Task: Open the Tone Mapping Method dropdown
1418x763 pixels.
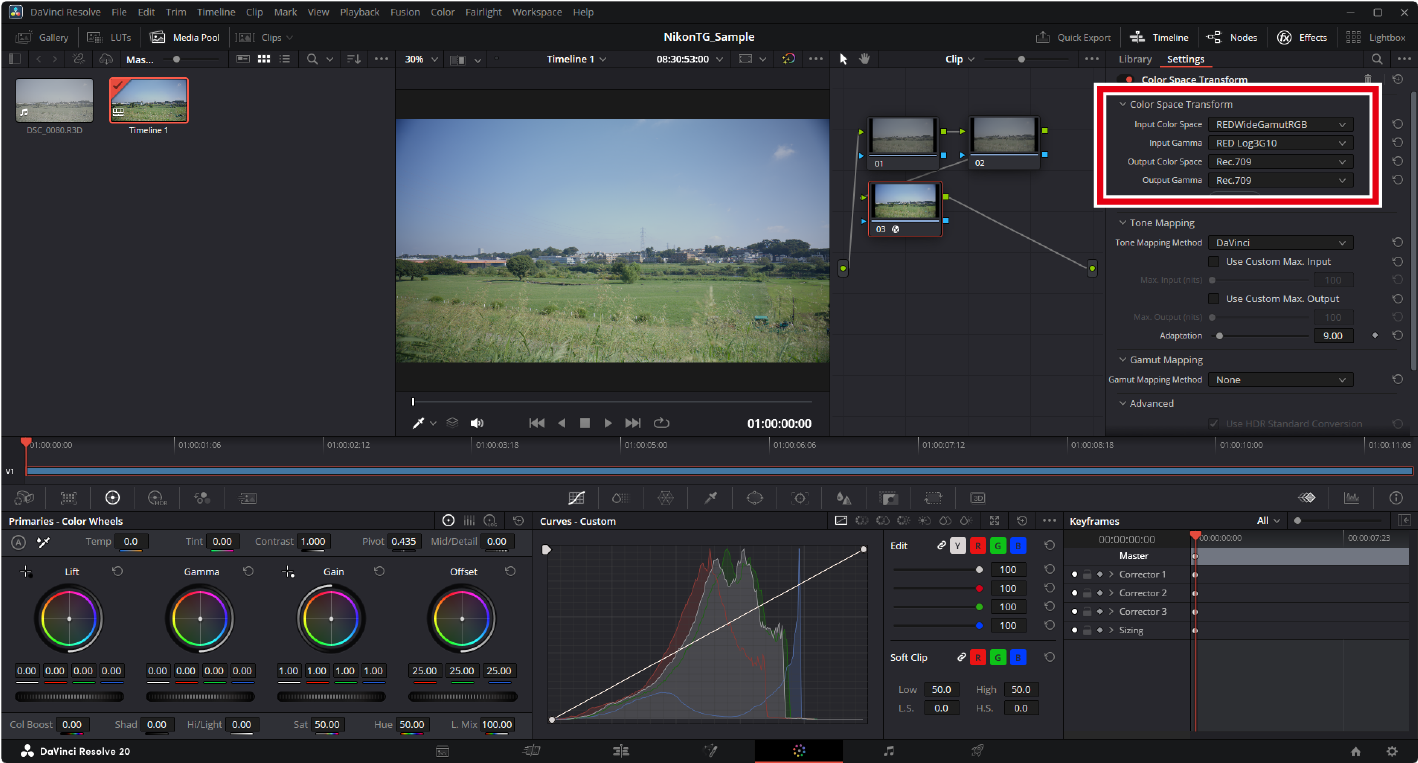Action: pos(1279,243)
